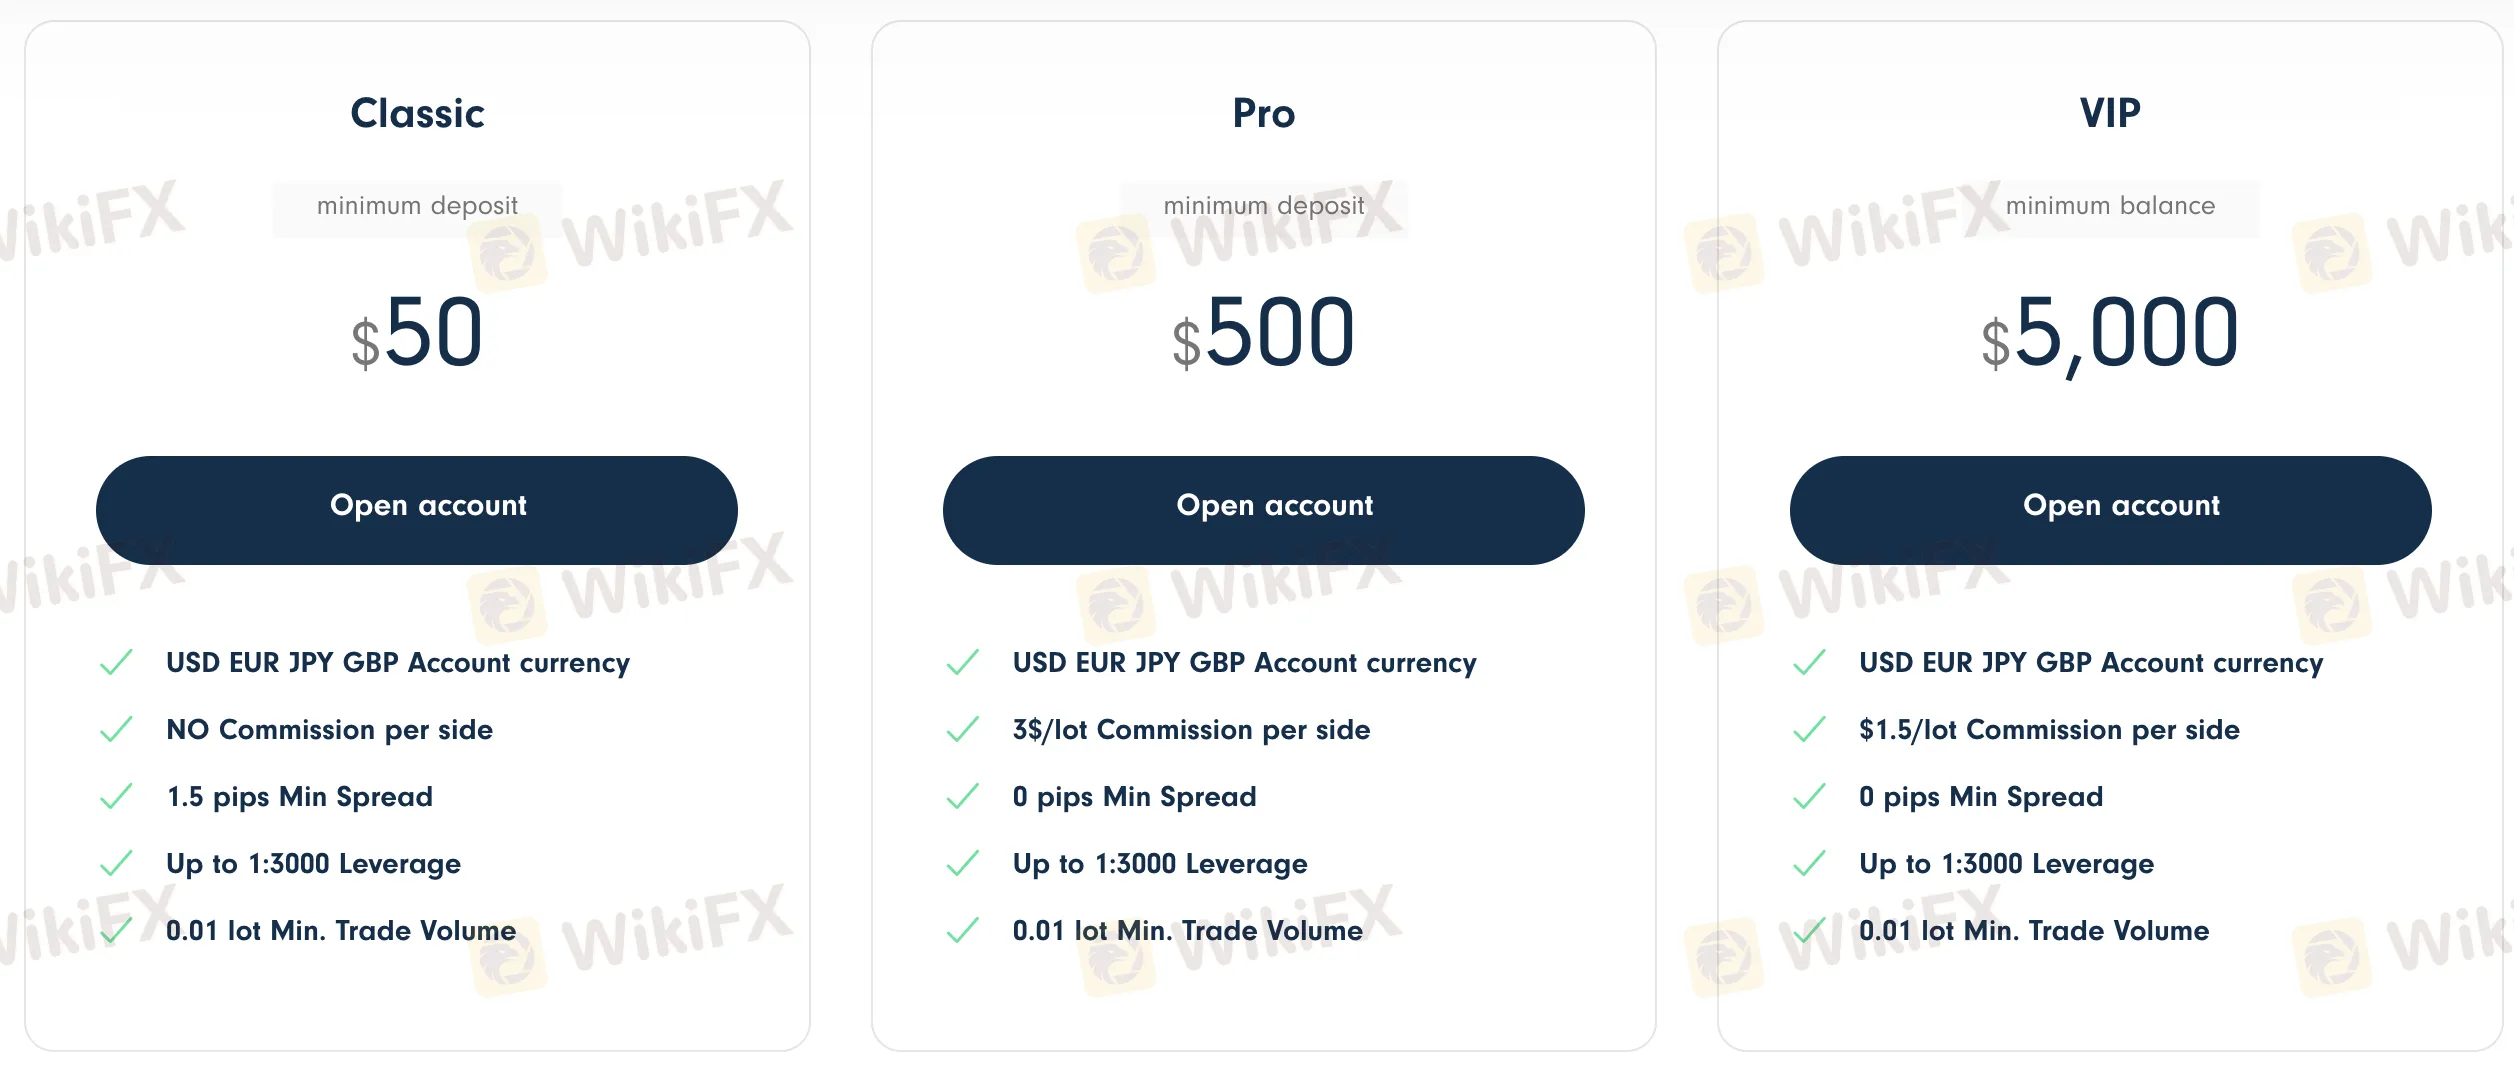Click the $5,000 minimum balance amount

coord(2110,333)
